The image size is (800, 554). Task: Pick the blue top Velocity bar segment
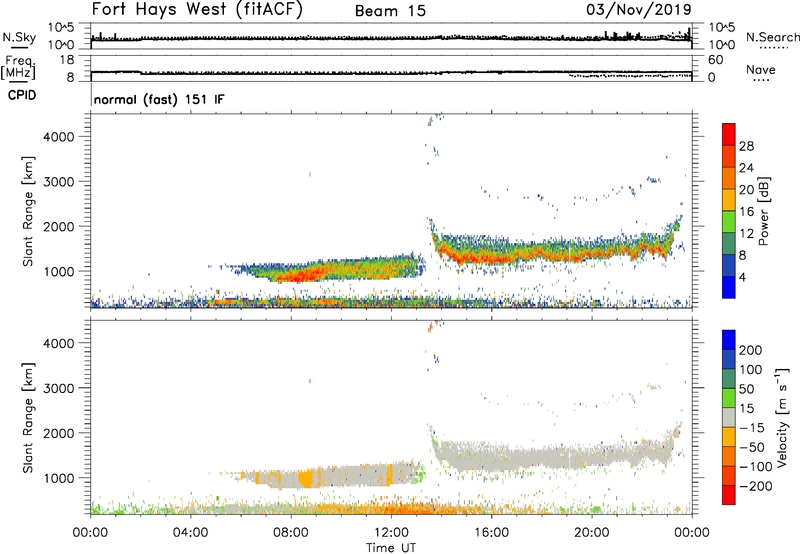click(729, 340)
